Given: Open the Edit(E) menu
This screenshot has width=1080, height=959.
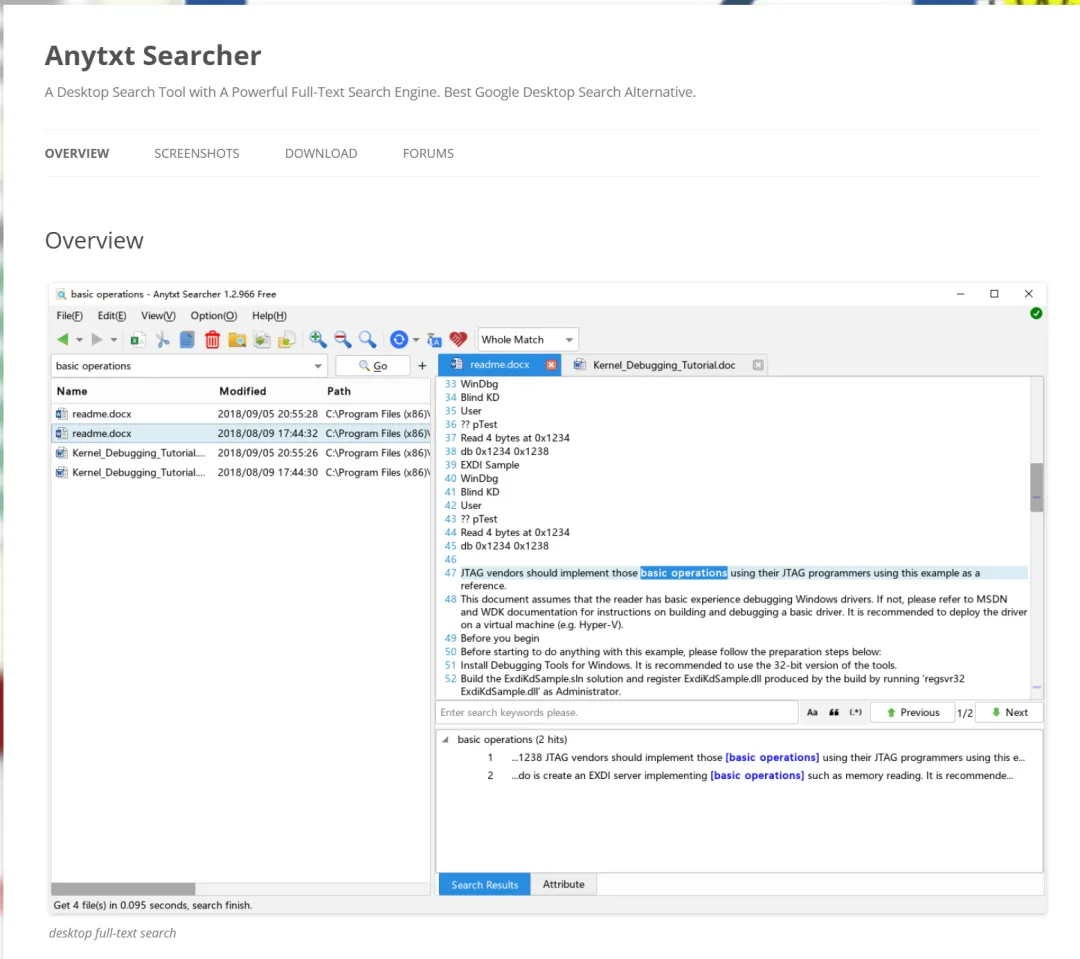Looking at the screenshot, I should [x=112, y=316].
